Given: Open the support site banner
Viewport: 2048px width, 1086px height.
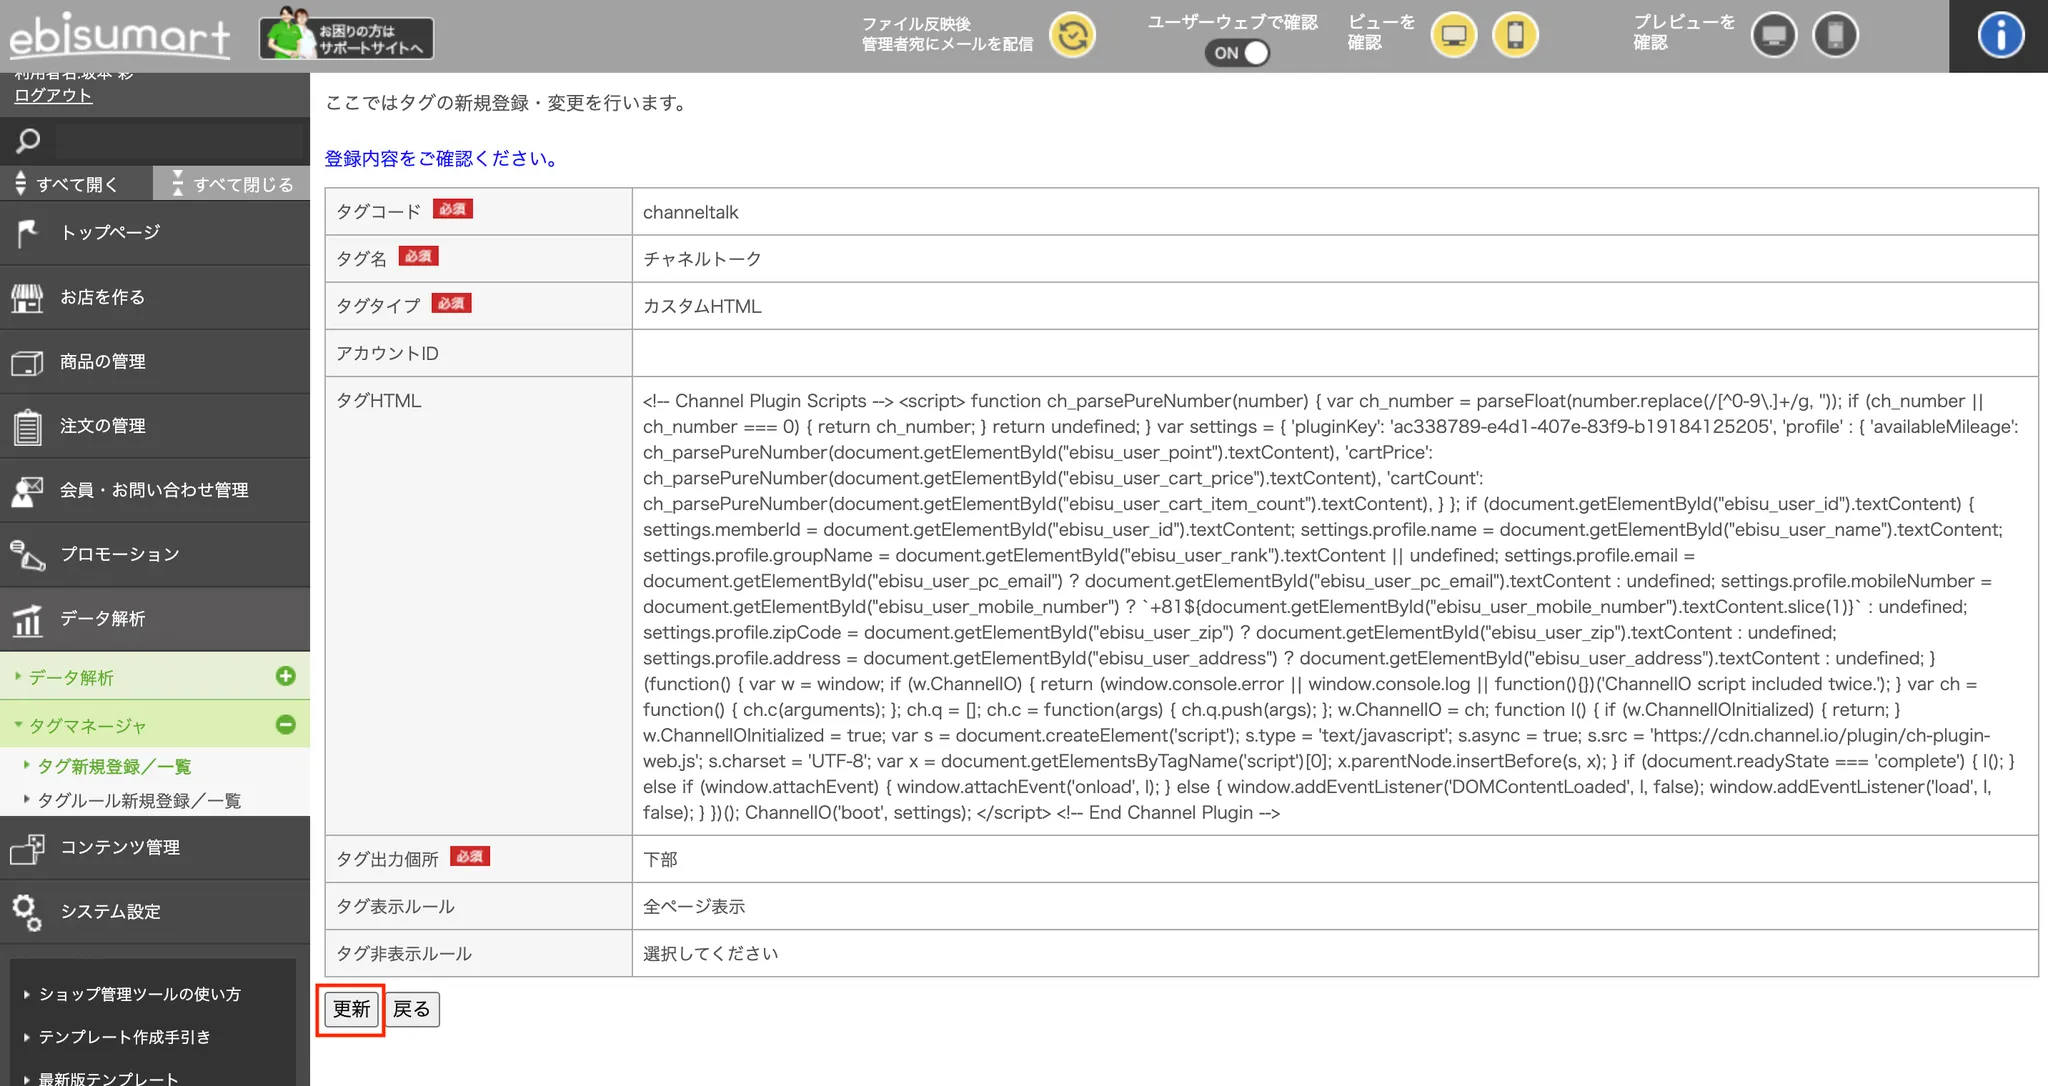Looking at the screenshot, I should tap(346, 38).
